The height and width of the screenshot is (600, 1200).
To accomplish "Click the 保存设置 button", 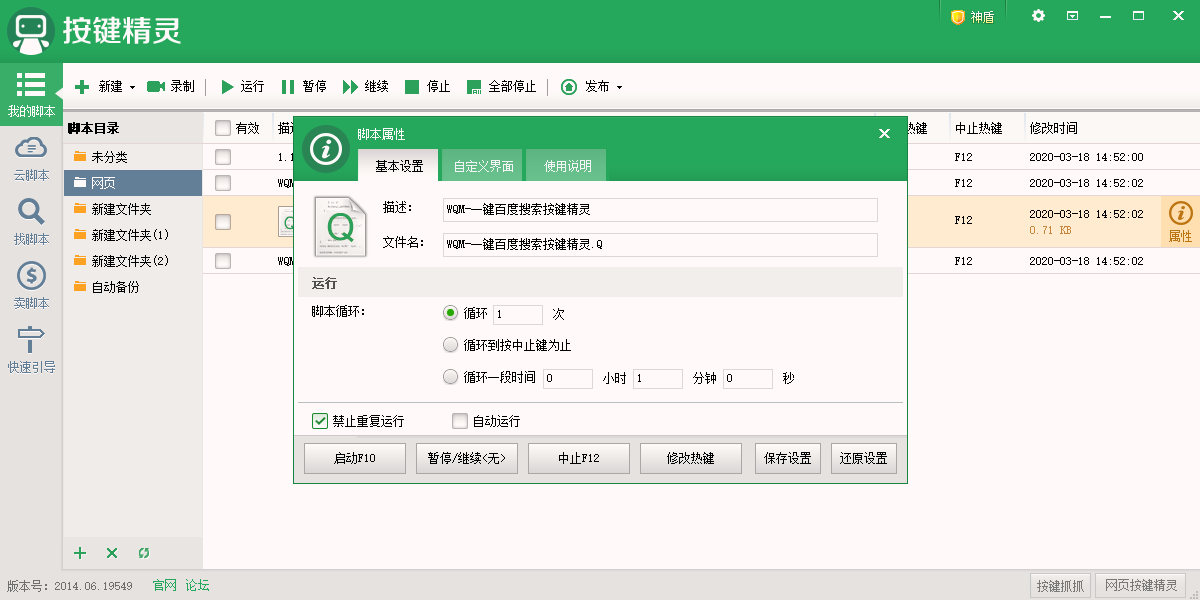I will 788,458.
